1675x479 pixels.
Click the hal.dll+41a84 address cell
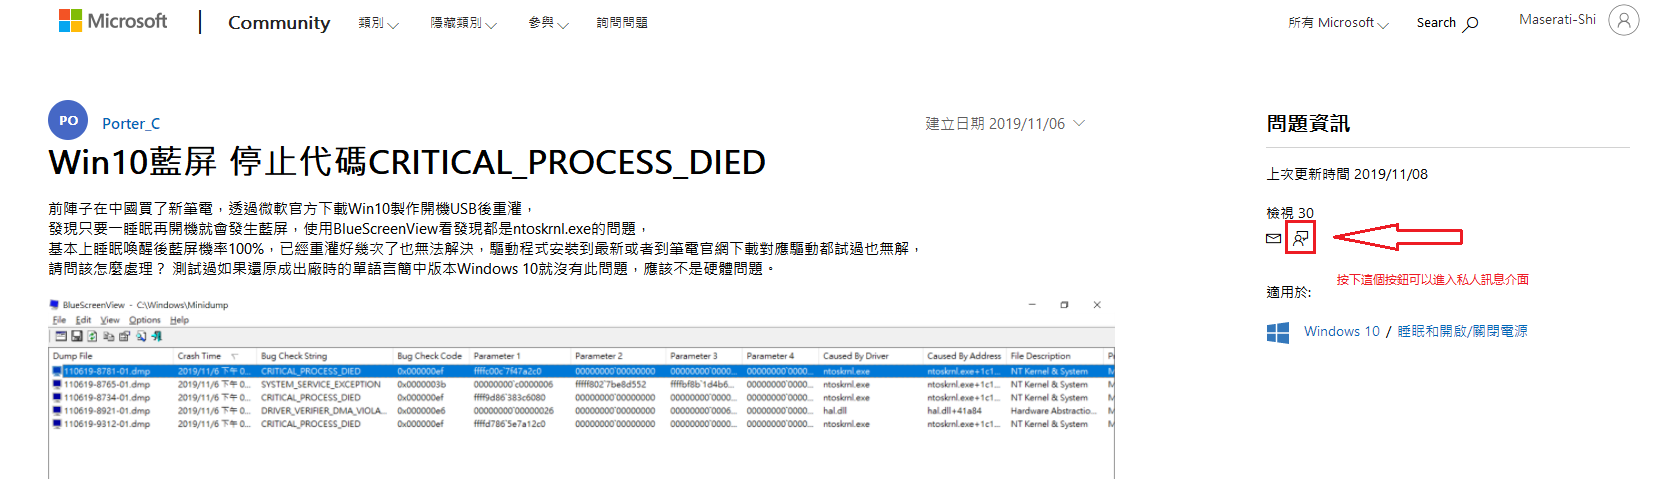(x=954, y=410)
